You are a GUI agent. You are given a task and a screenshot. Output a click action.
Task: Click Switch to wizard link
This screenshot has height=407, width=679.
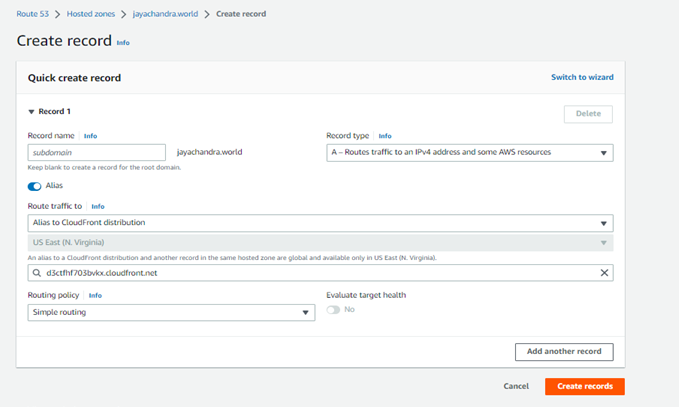point(582,77)
